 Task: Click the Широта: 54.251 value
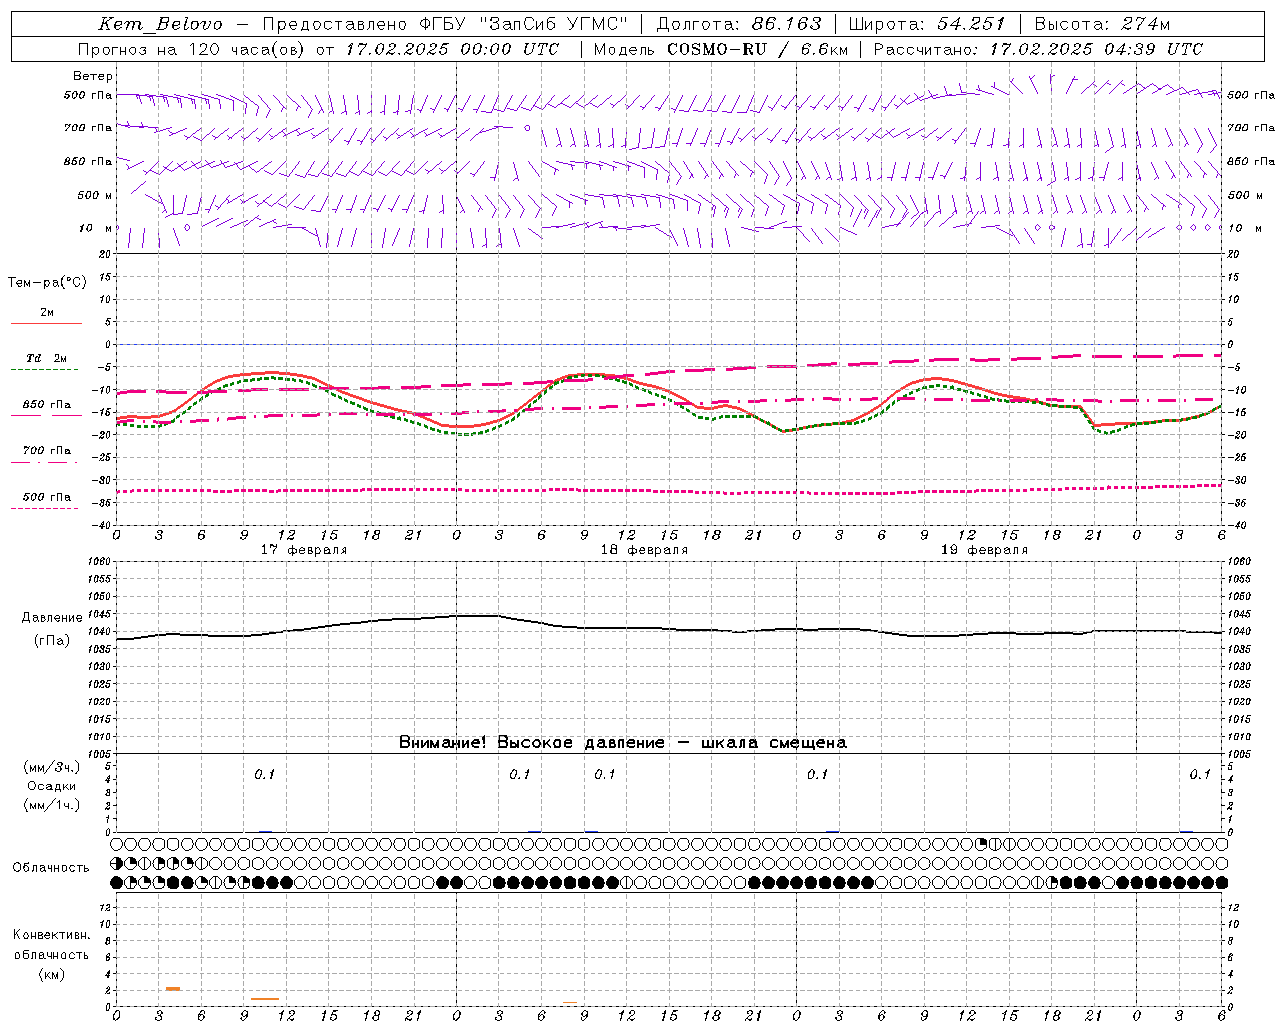pos(927,24)
